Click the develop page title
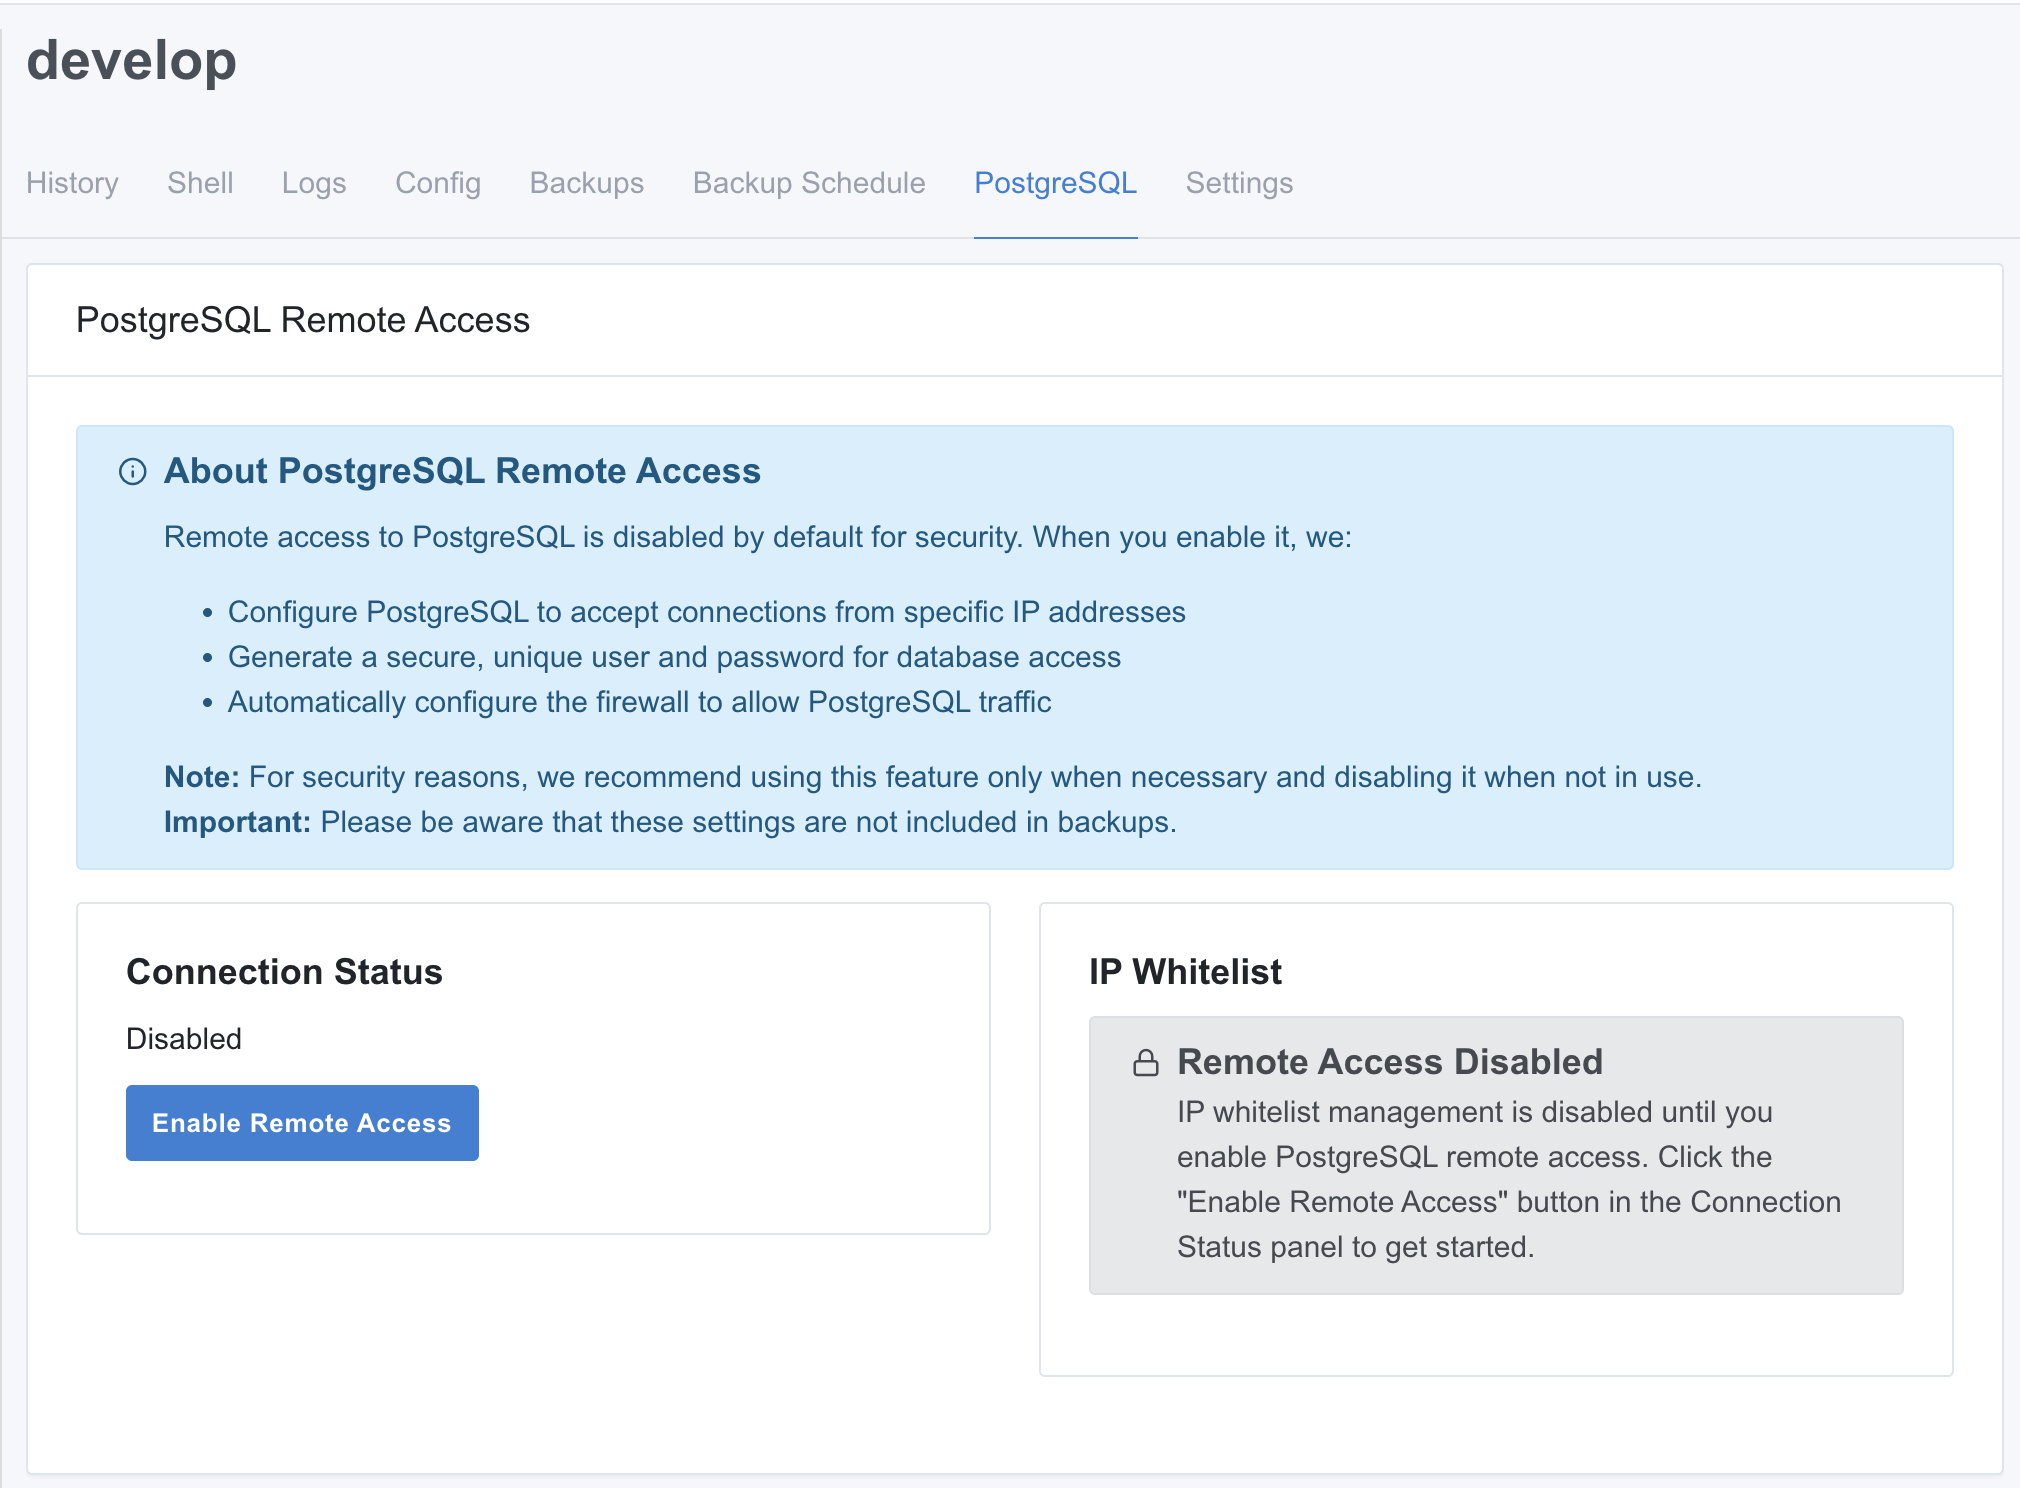2020x1488 pixels. (x=130, y=60)
